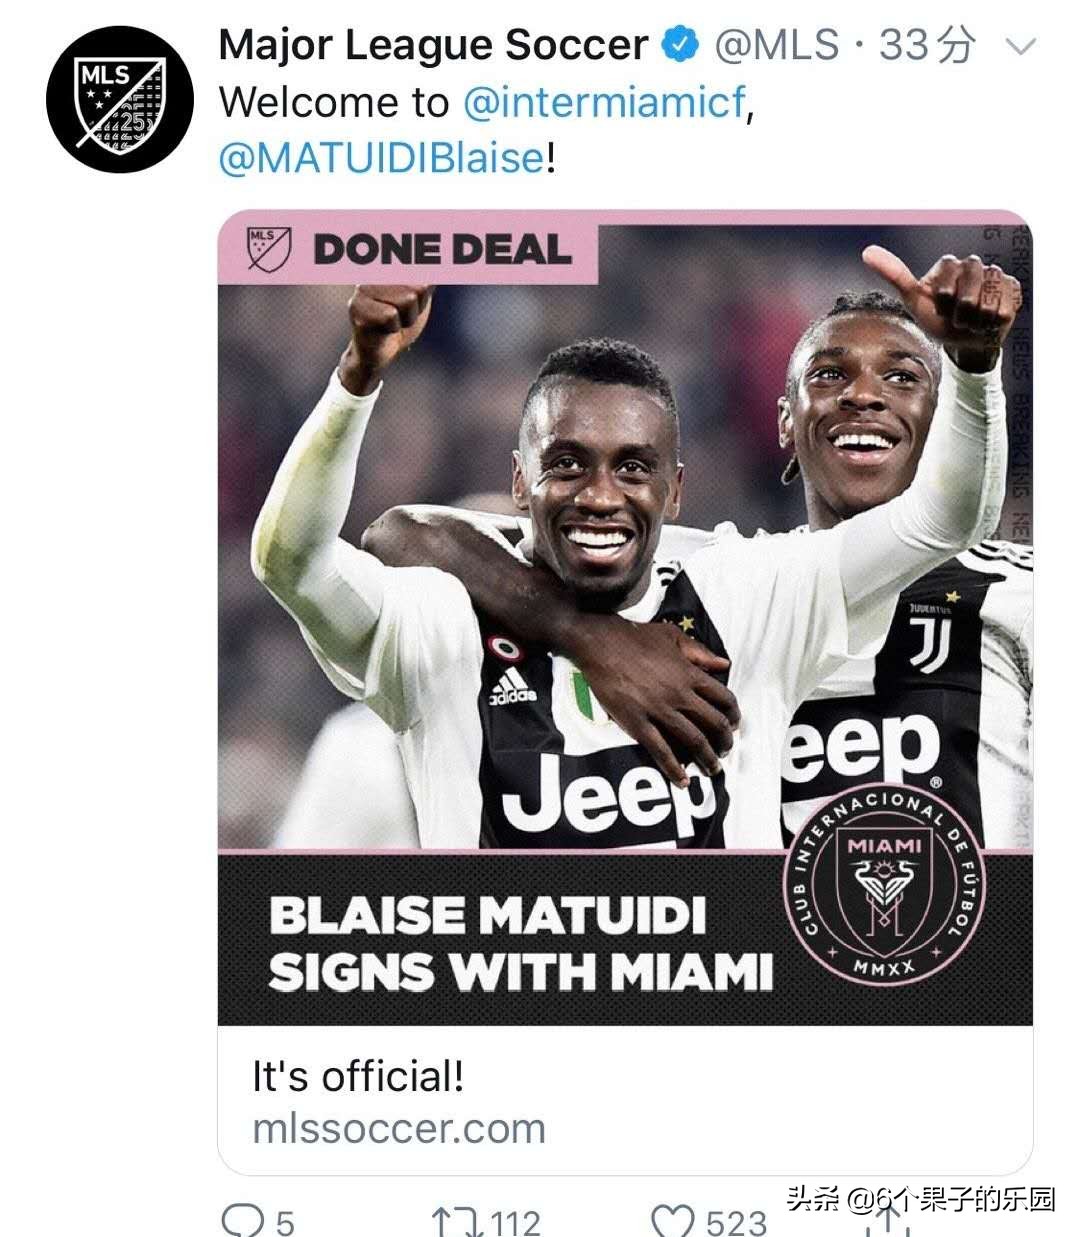Open the @MATUIDIBlaise mention
Viewport: 1080px width, 1237px height.
tap(382, 158)
